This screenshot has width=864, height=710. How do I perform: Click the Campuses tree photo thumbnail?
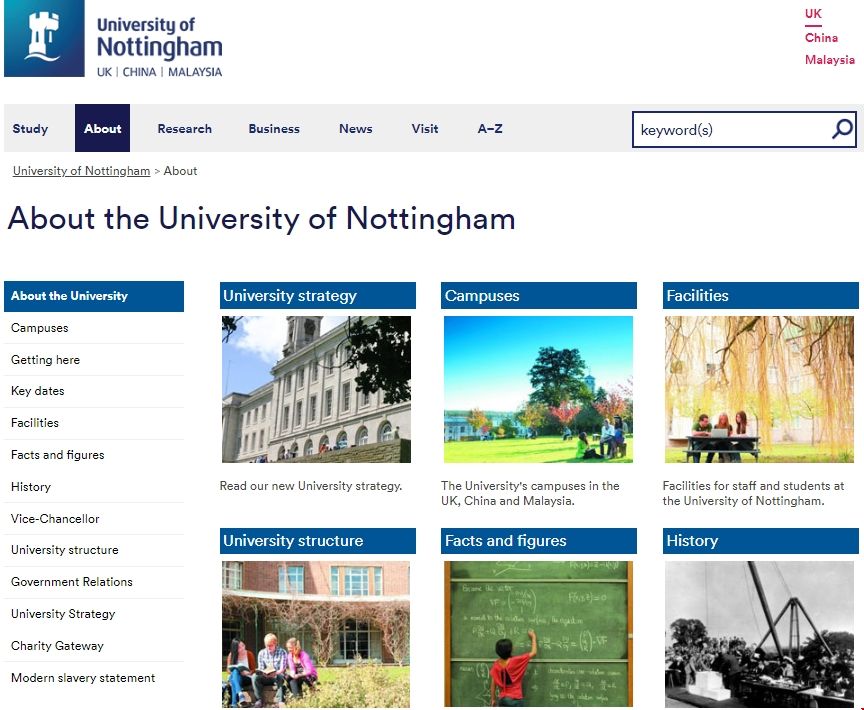(x=538, y=389)
